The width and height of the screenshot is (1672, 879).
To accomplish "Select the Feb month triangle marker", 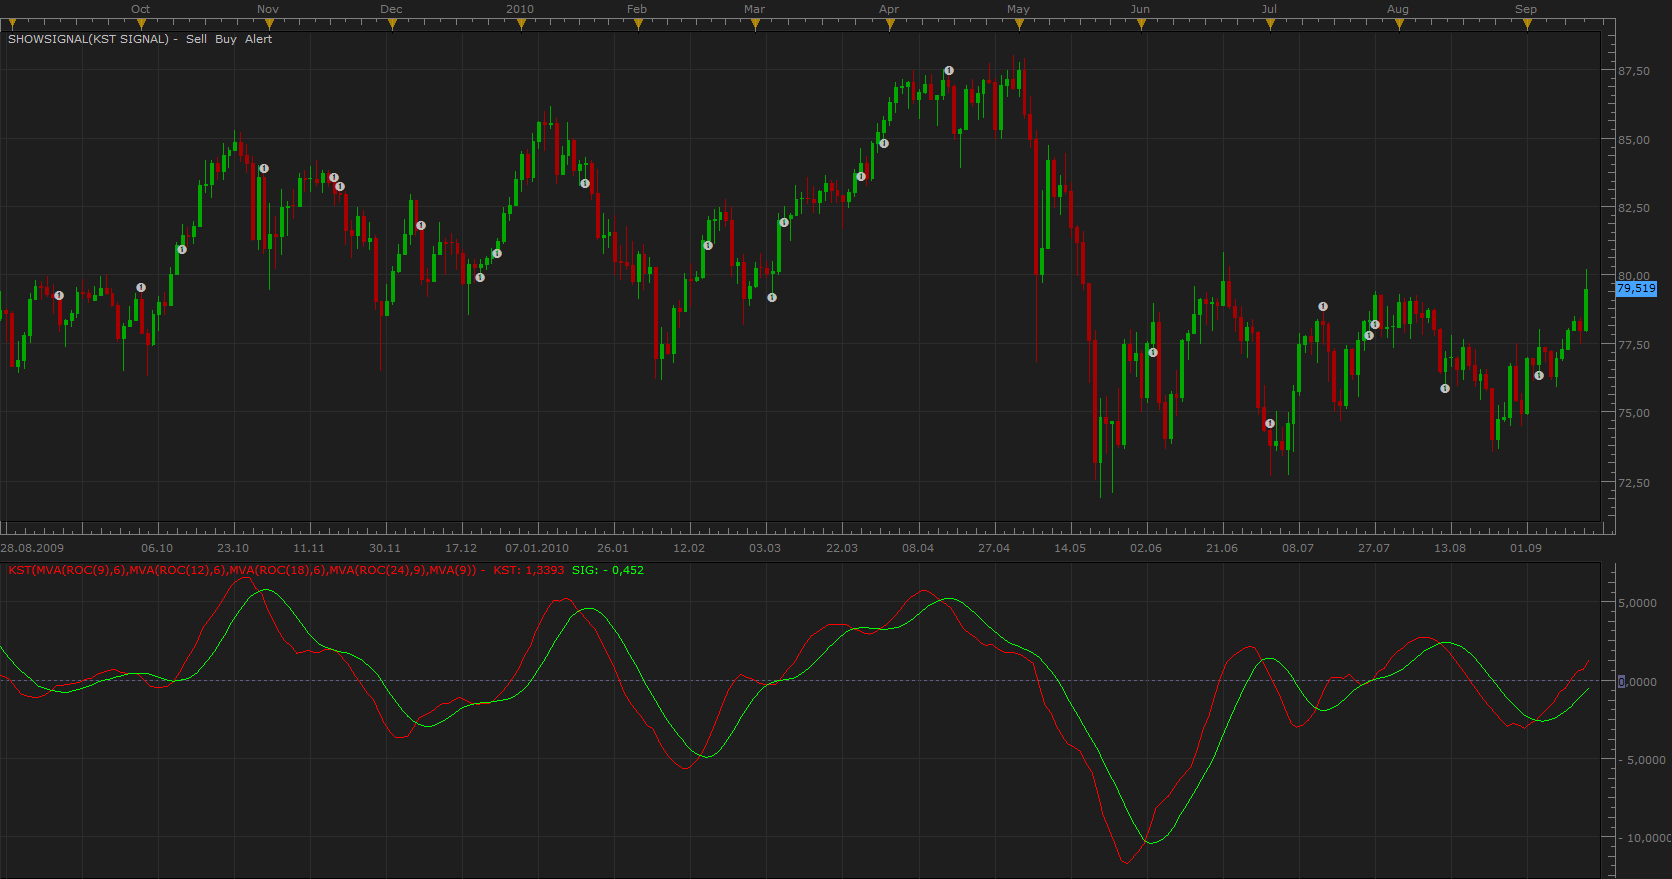I will click(638, 25).
